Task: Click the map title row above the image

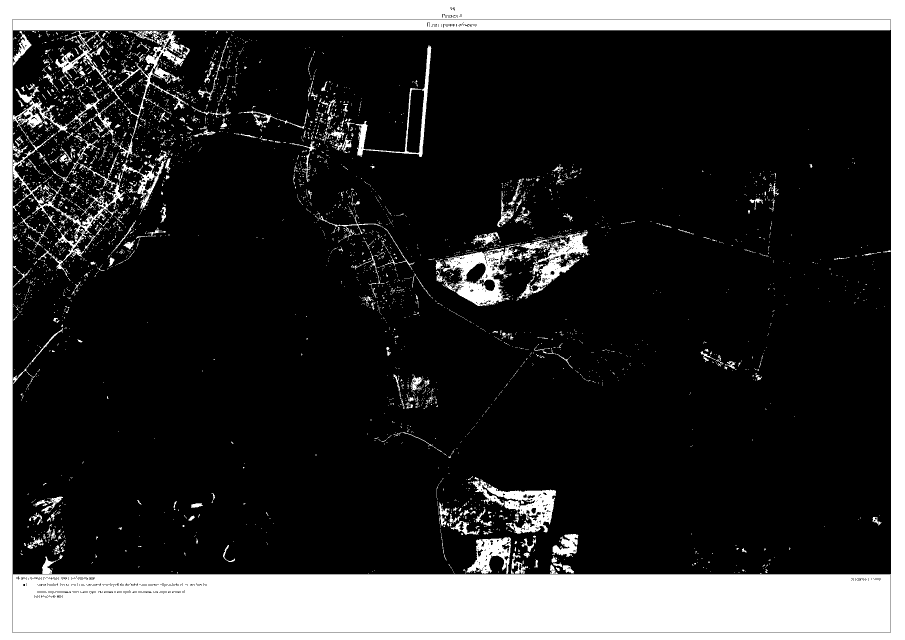Action: coord(452,24)
